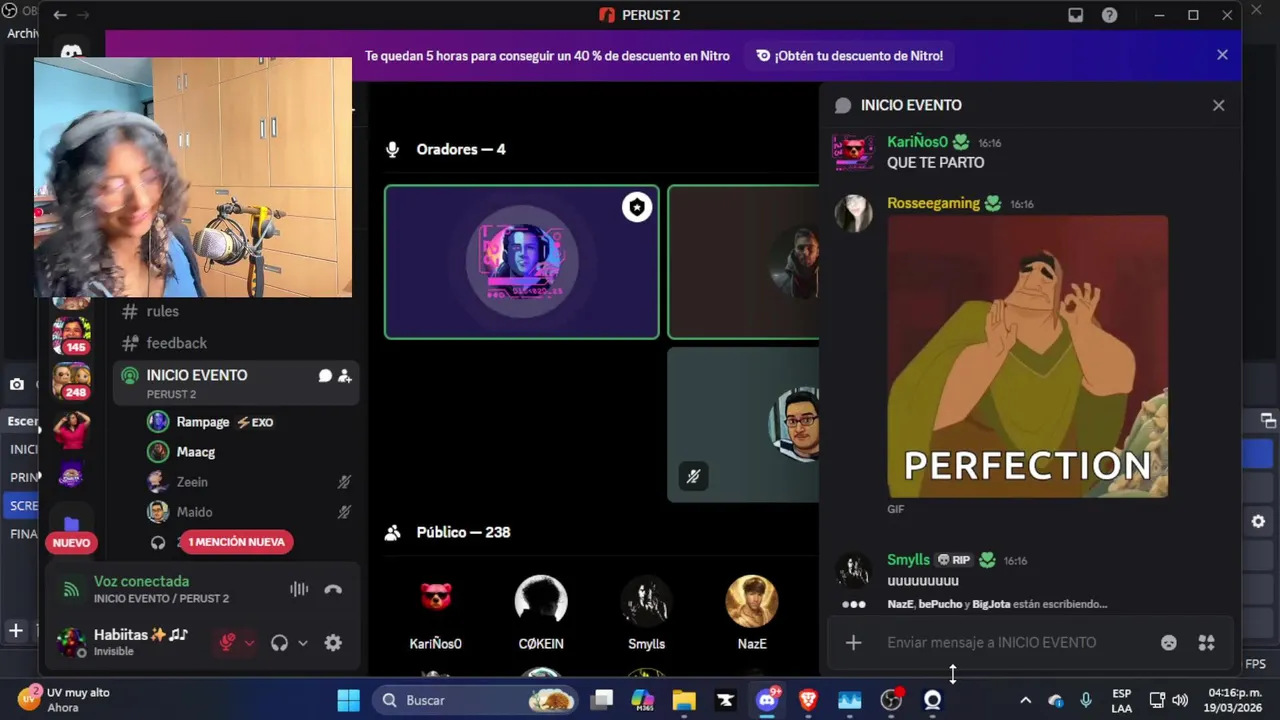Open Brave browser from taskbar
Image resolution: width=1280 pixels, height=720 pixels.
(808, 700)
